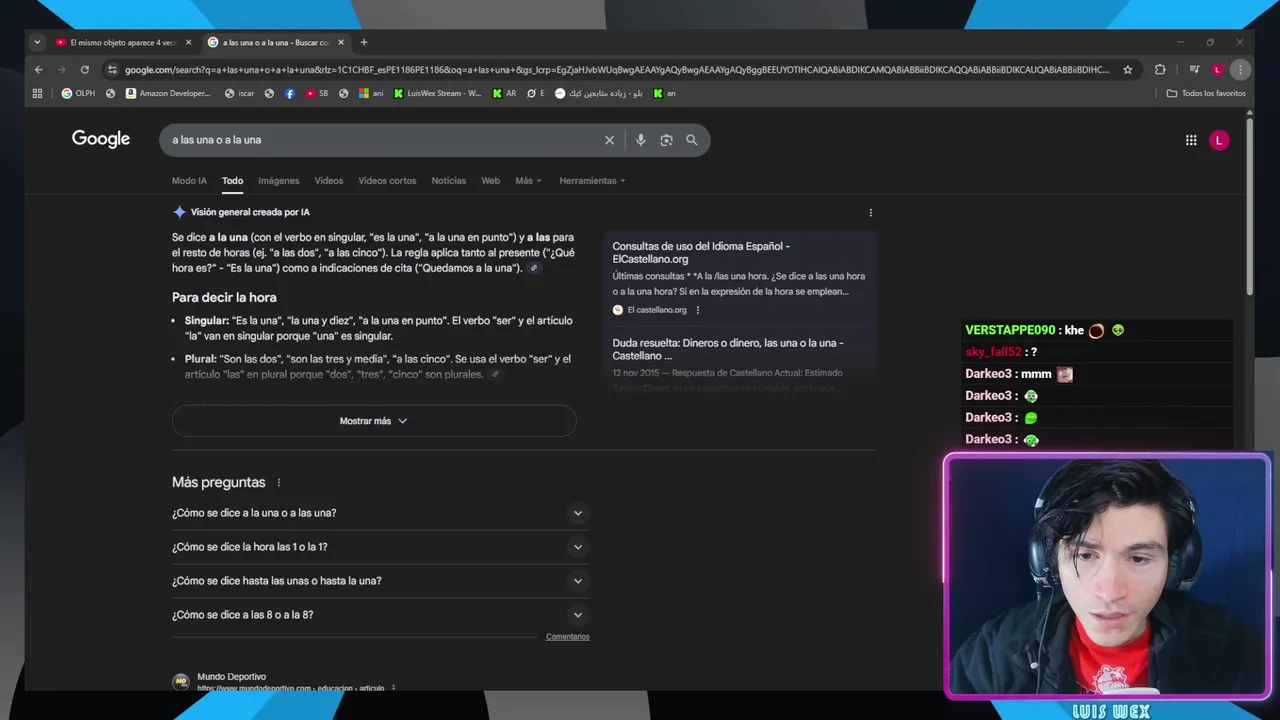Open the tab search dropdown arrow
Screen dimensions: 1280x720
click(37, 42)
